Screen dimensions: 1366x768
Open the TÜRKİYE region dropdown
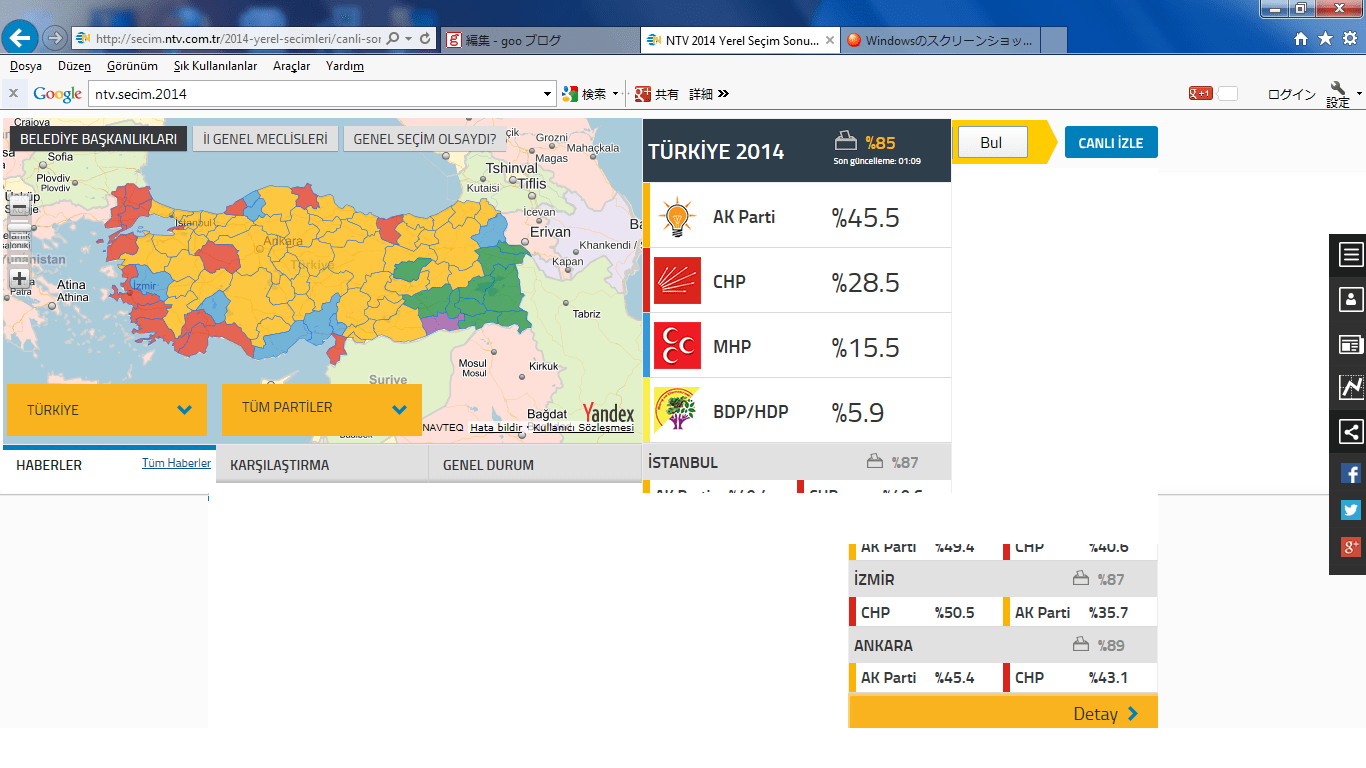pos(107,410)
